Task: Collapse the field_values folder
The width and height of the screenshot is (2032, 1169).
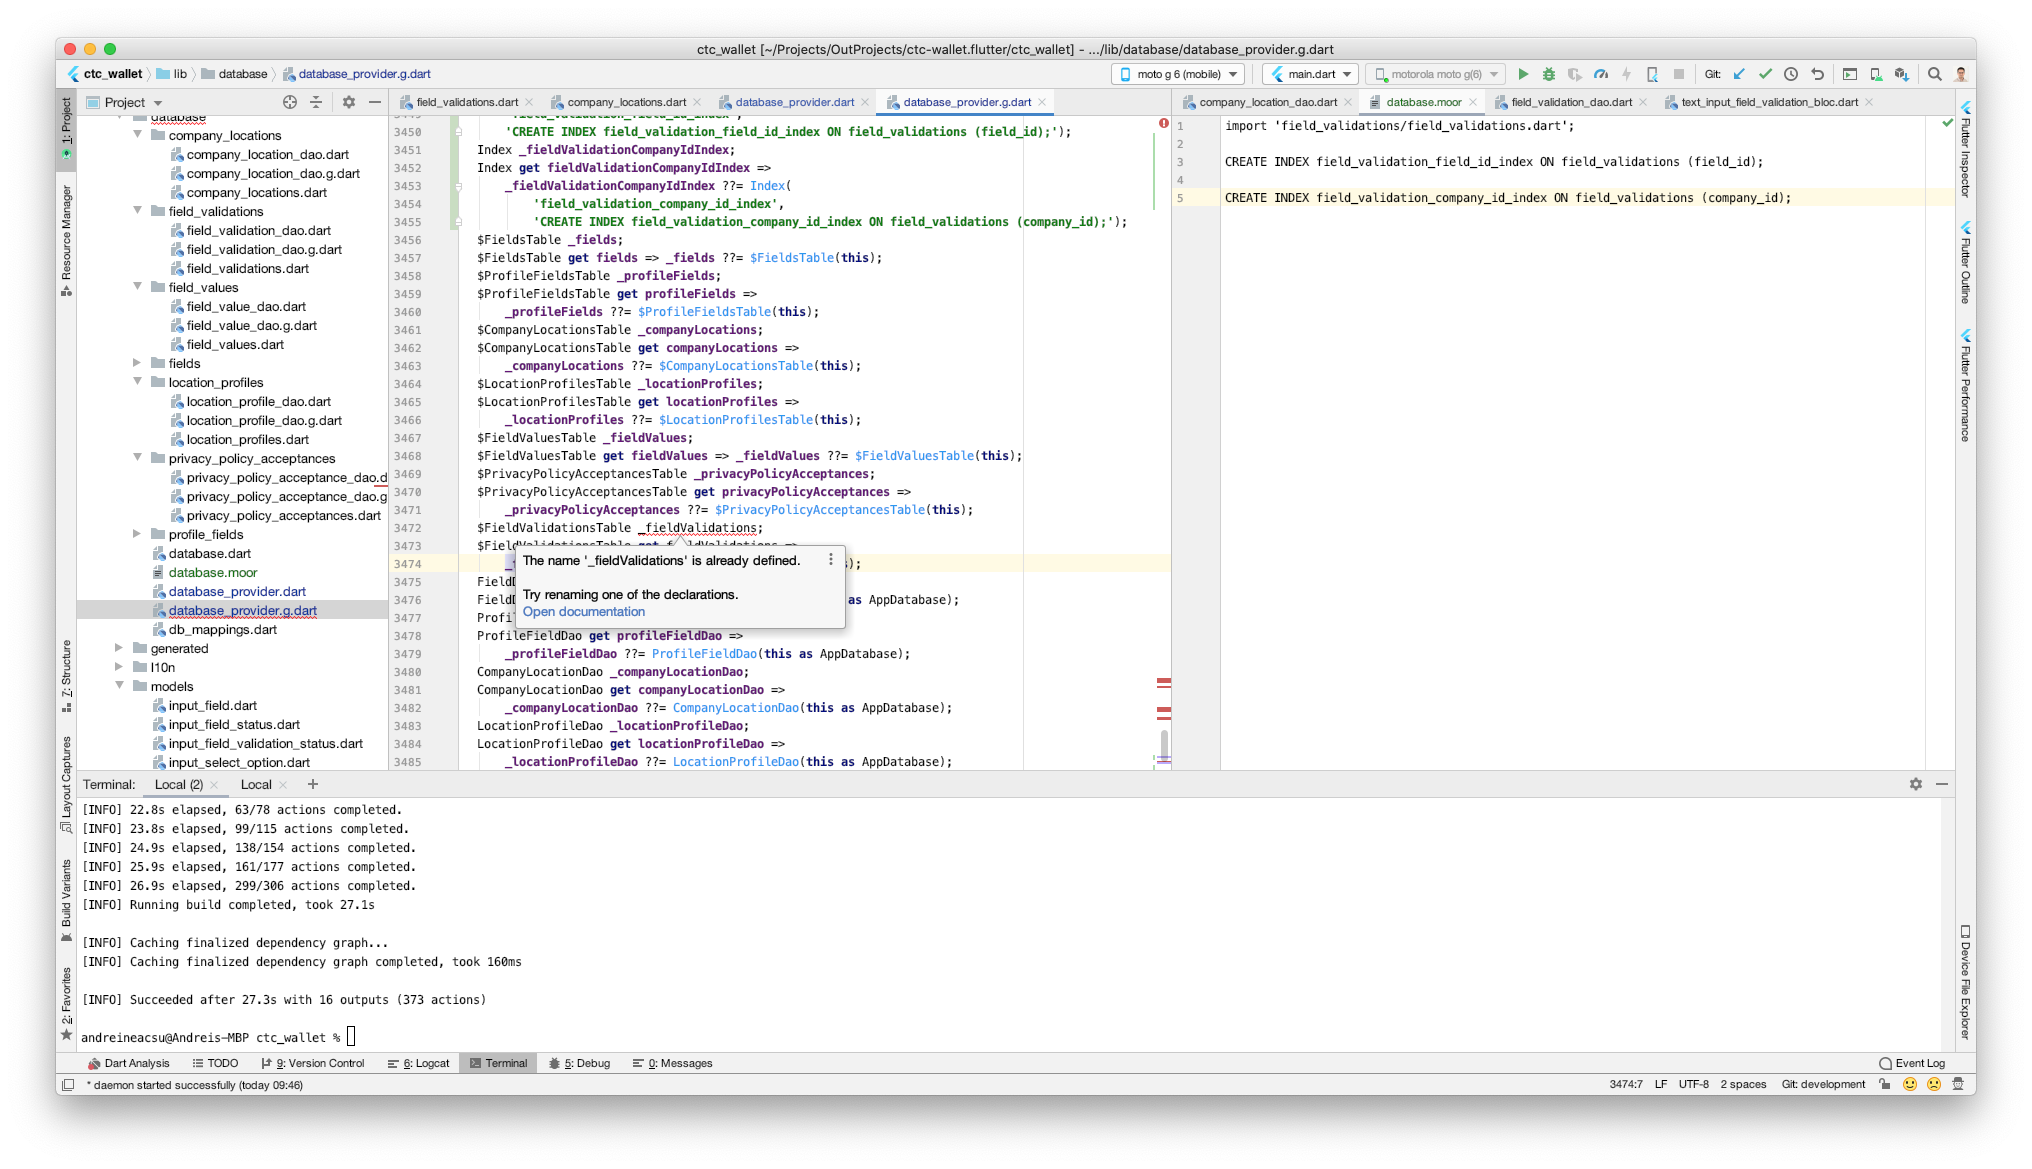Action: click(x=137, y=287)
